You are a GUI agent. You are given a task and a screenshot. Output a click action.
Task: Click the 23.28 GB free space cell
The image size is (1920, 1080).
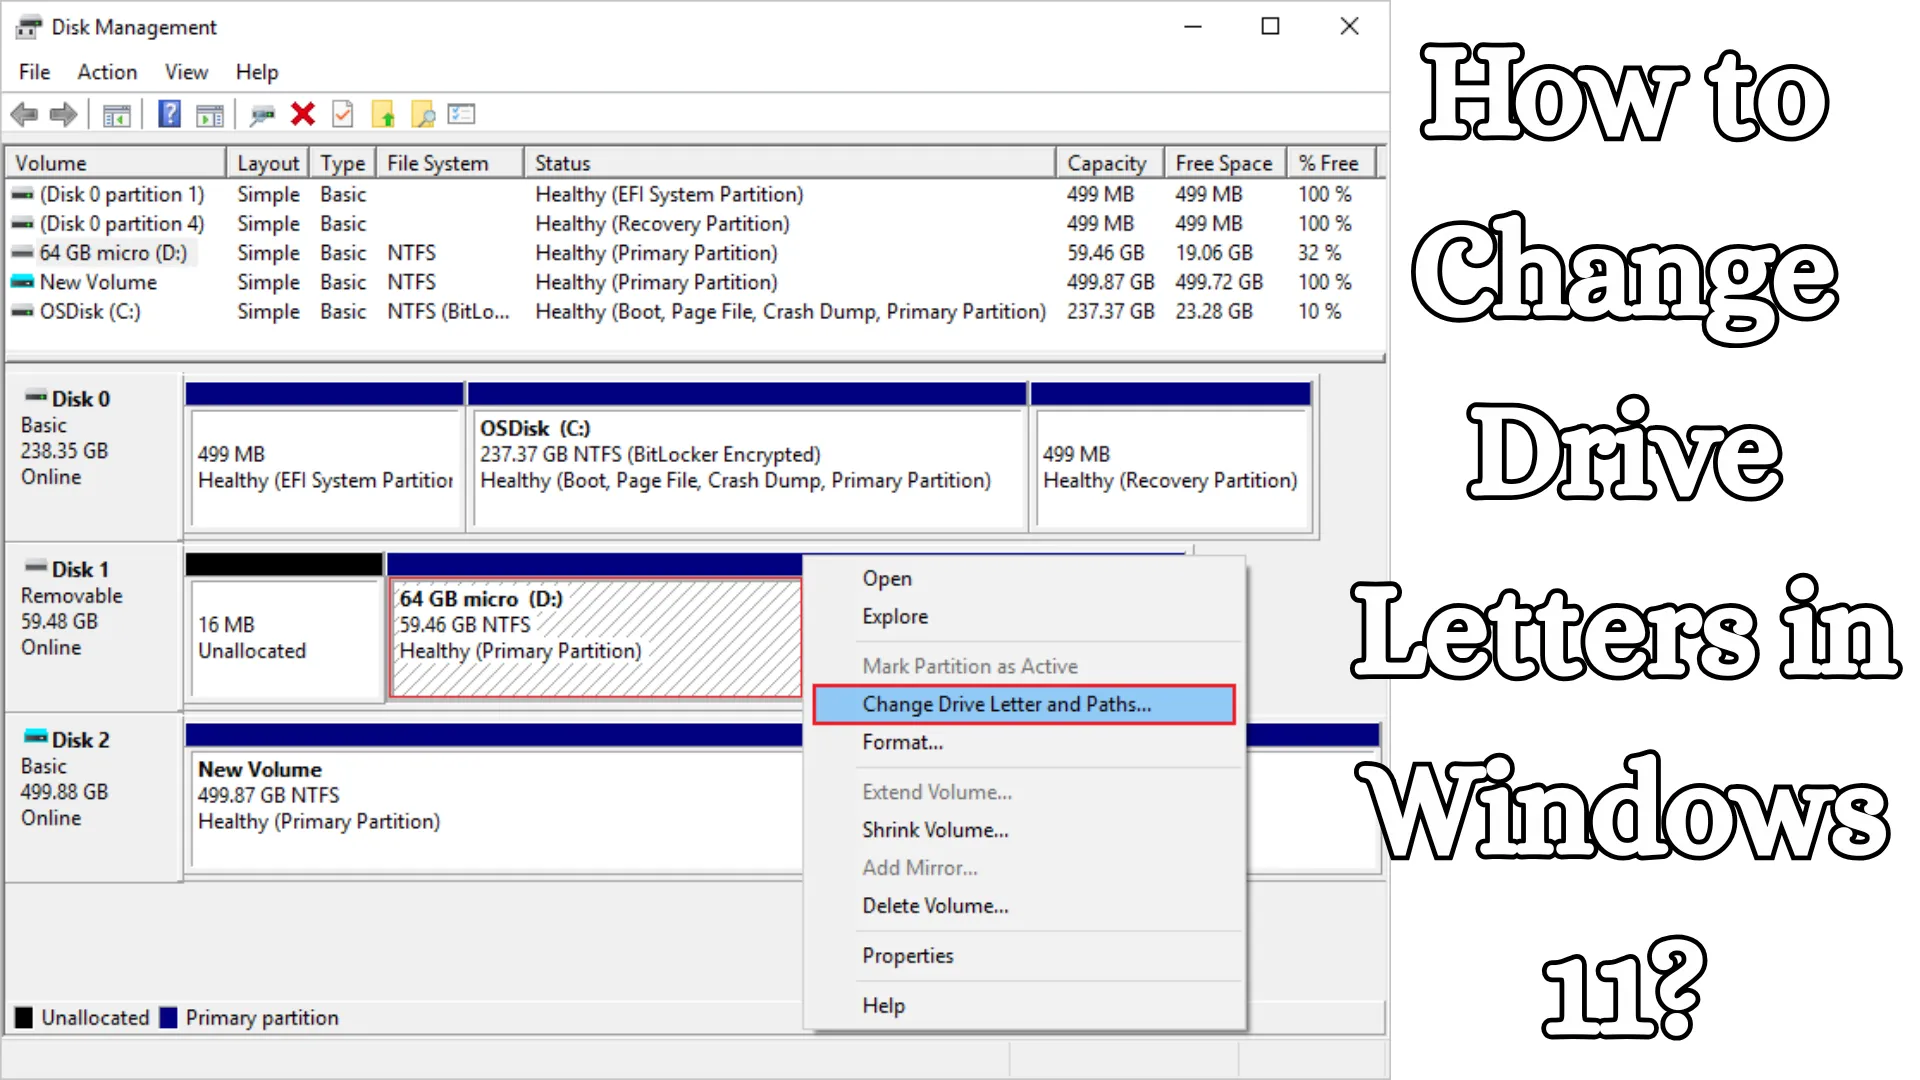point(1214,311)
